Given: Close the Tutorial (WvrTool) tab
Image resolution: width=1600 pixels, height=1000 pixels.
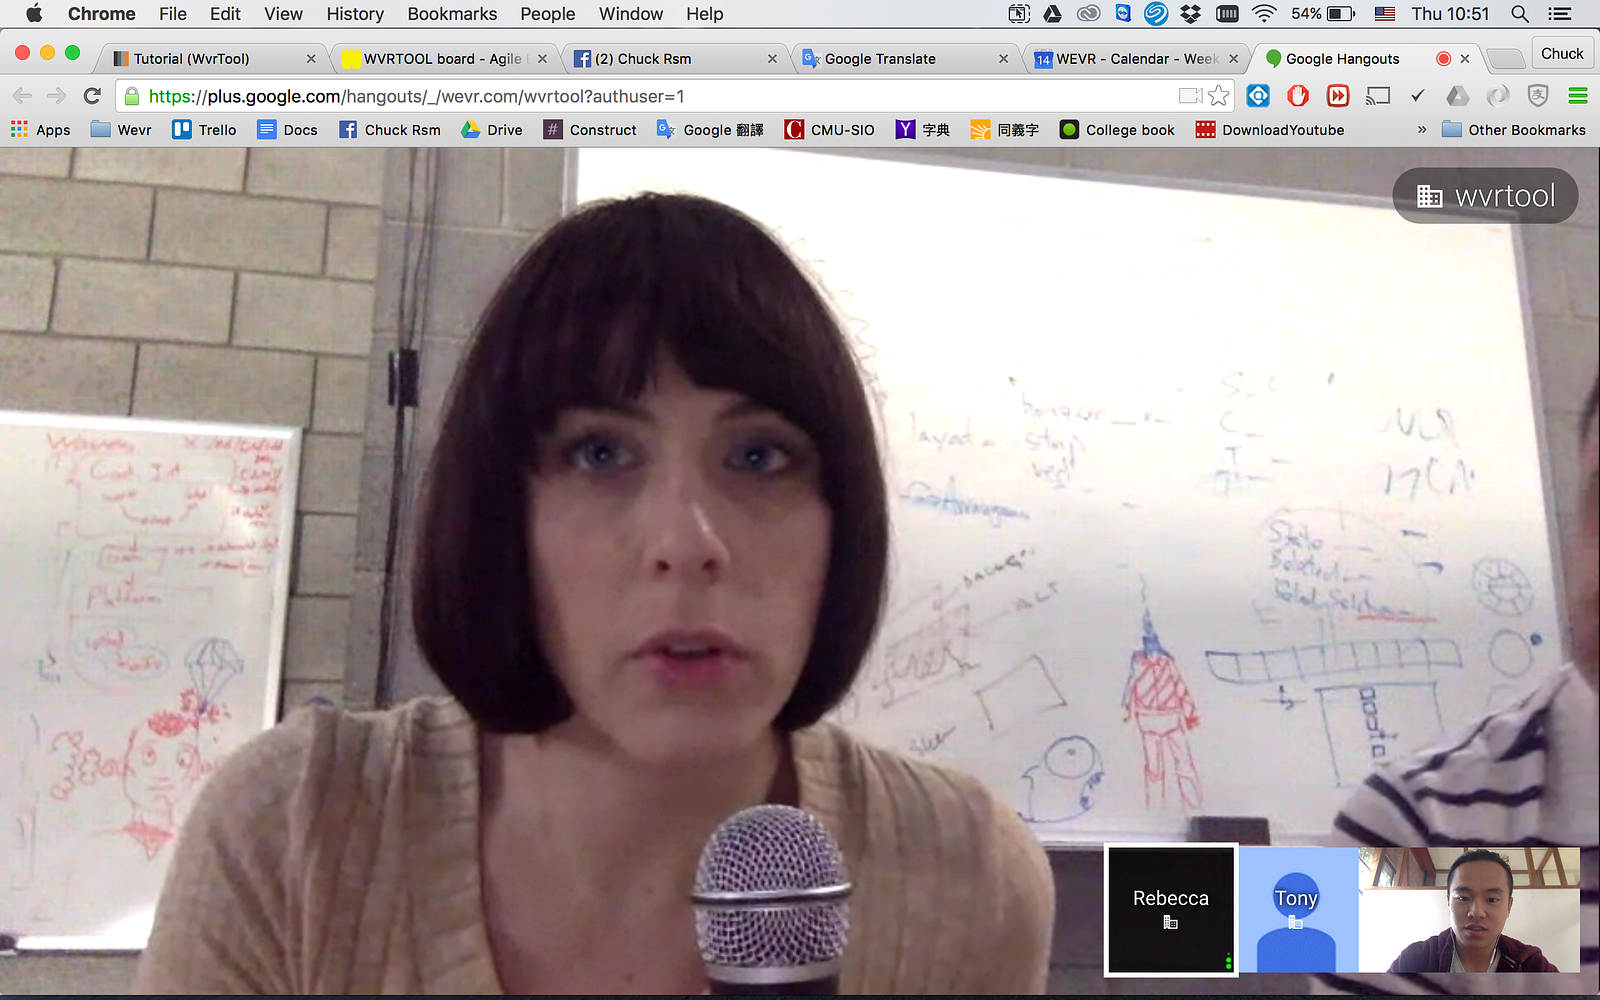Looking at the screenshot, I should pos(311,59).
